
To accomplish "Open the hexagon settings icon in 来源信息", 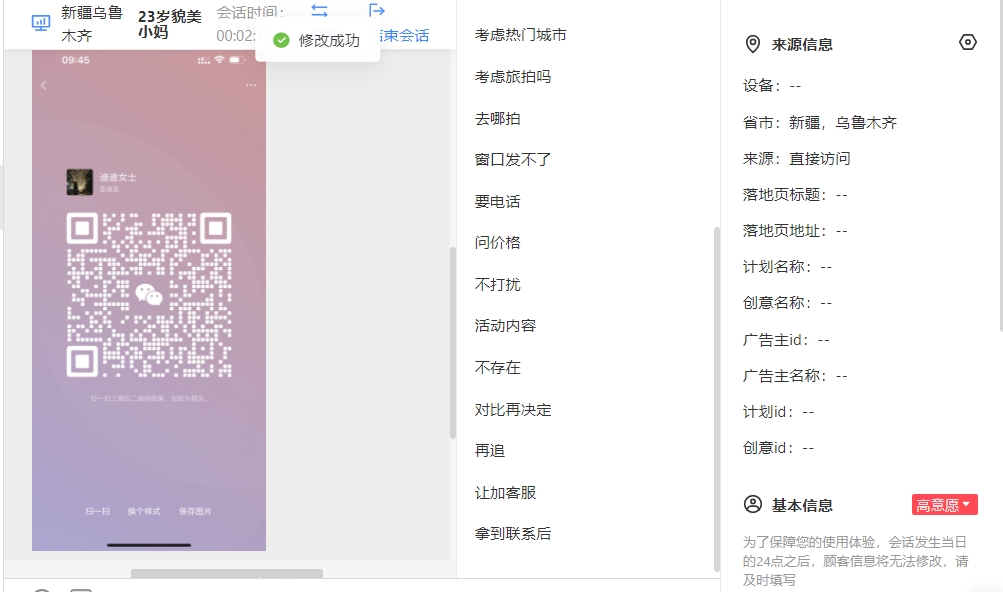I will coord(968,42).
